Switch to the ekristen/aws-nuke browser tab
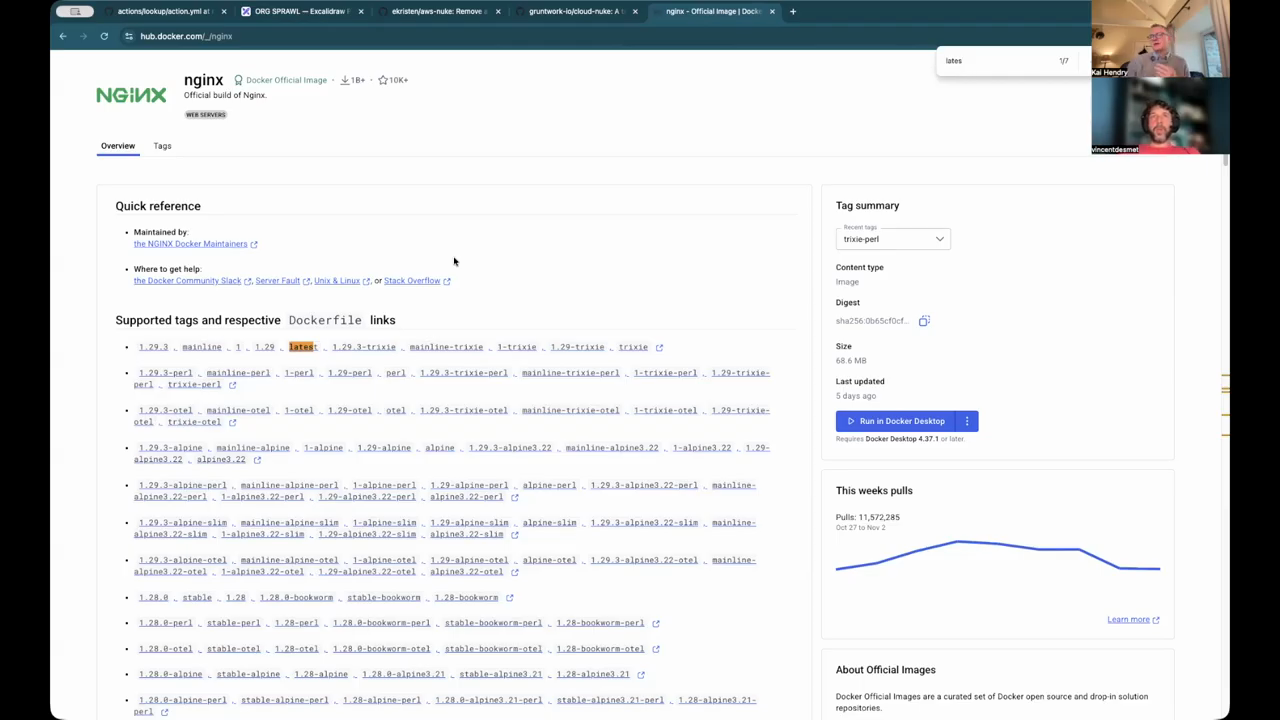Viewport: 1280px width, 720px height. coord(438,12)
